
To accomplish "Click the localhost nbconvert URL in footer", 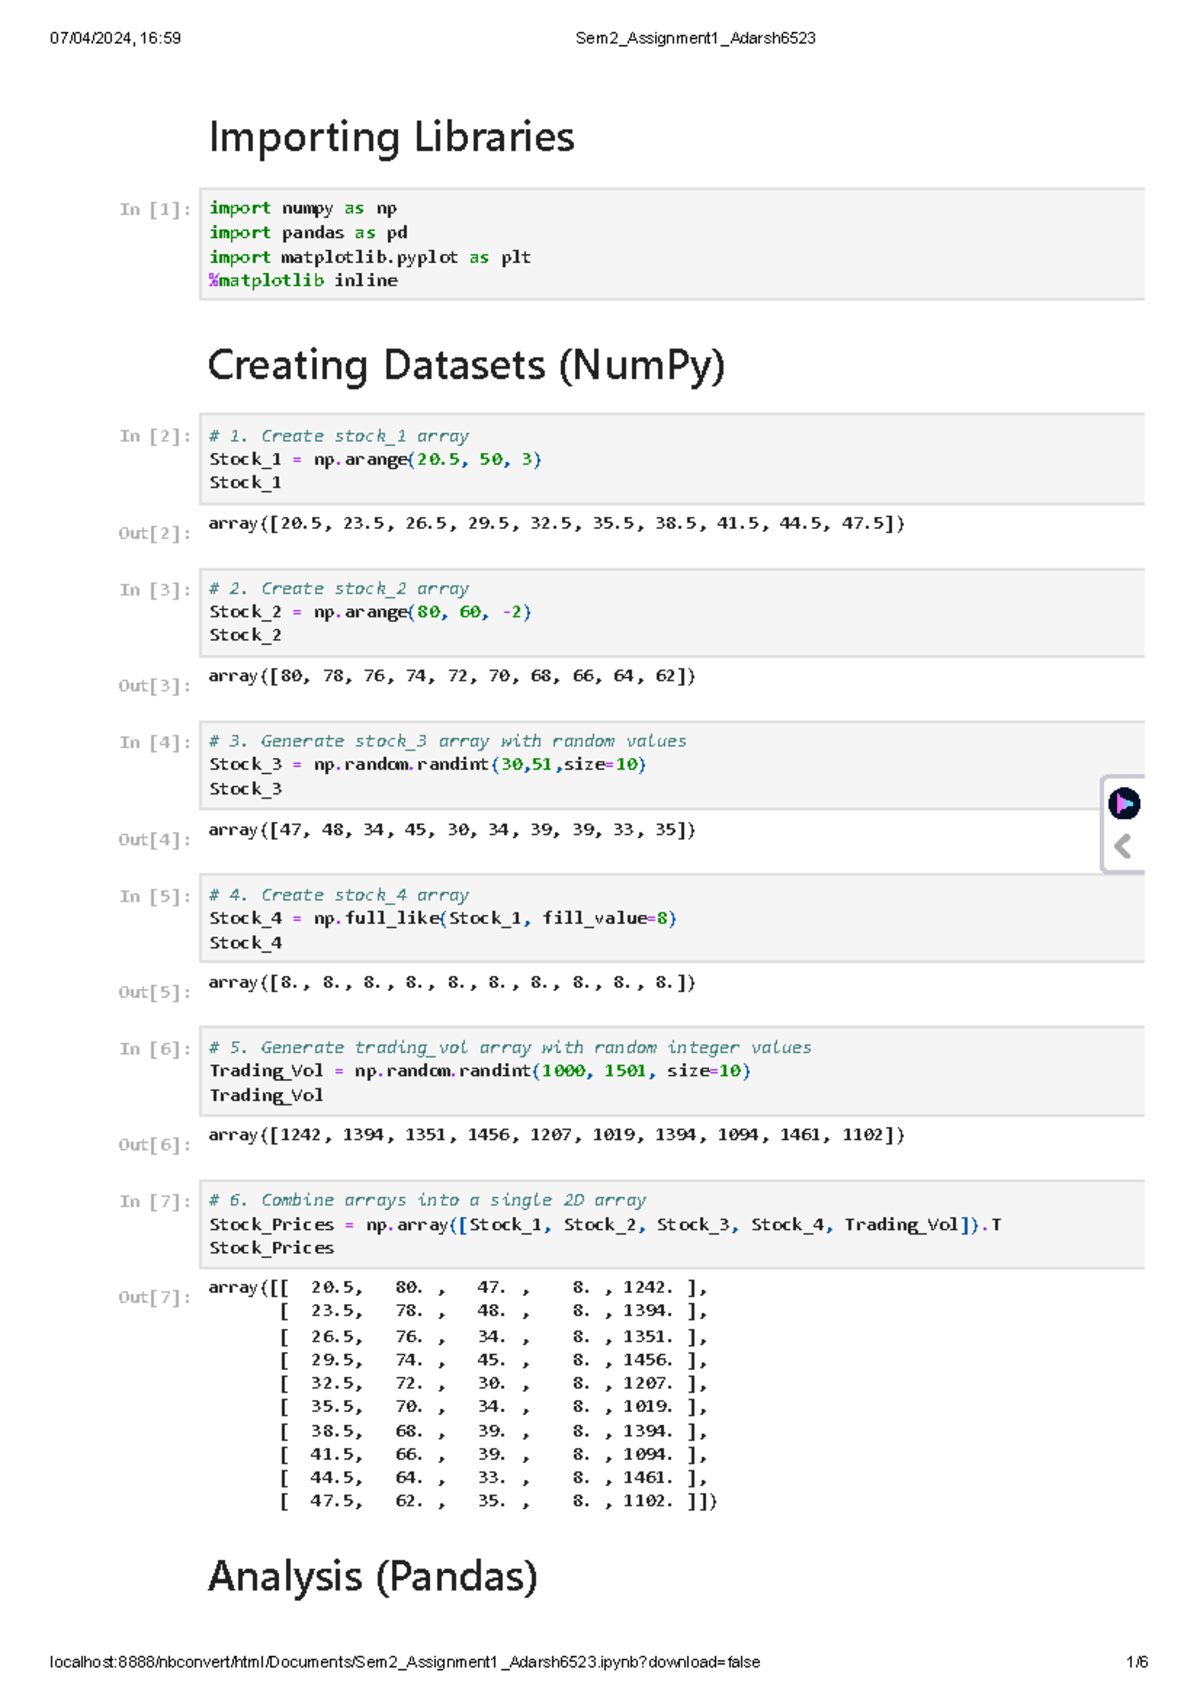I will coord(405,1662).
